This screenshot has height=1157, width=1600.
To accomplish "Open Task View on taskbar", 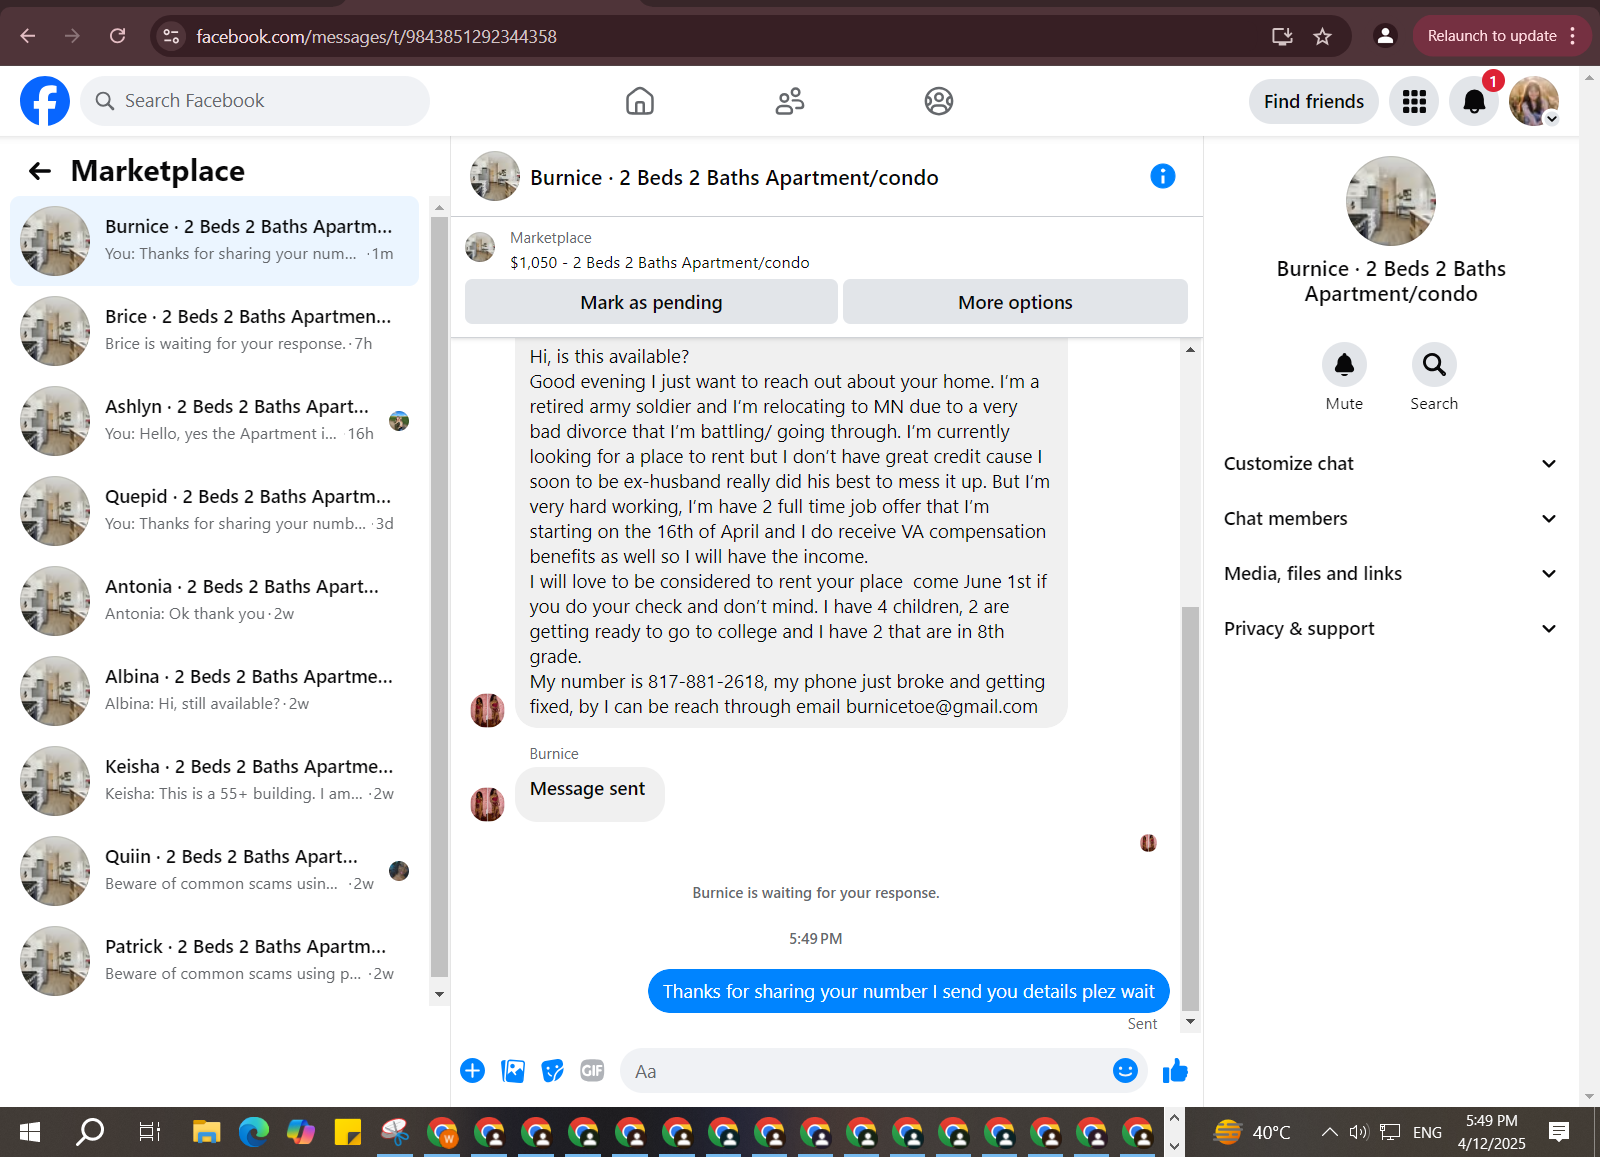I will click(x=149, y=1132).
